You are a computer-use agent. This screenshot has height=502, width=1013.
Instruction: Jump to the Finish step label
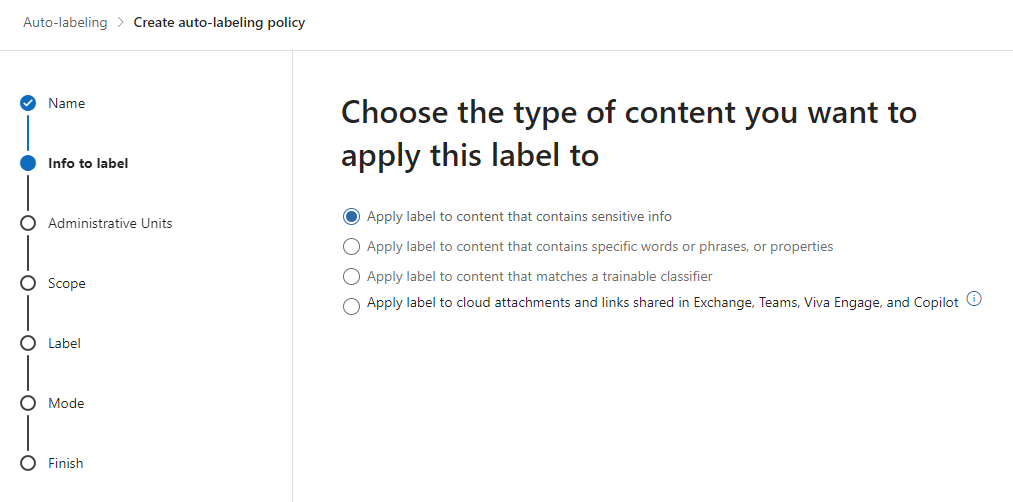tap(66, 463)
